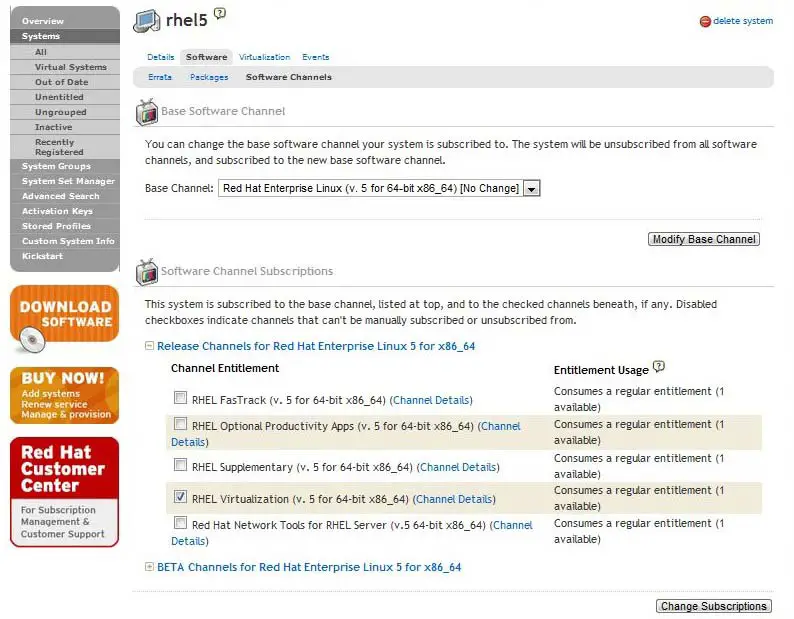The image size is (794, 619).
Task: Uncheck the RHEL Virtualization channel
Action: click(180, 497)
